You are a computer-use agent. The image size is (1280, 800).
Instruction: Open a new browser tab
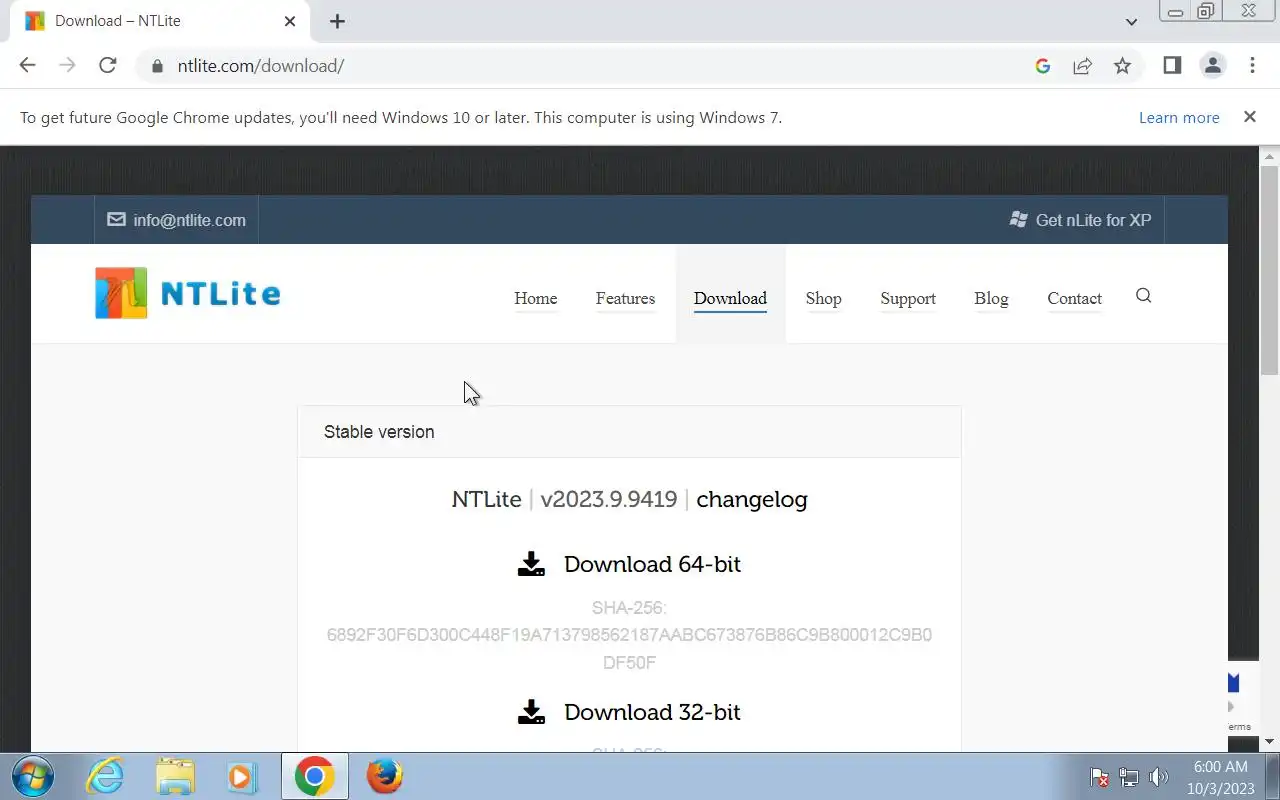click(x=337, y=21)
